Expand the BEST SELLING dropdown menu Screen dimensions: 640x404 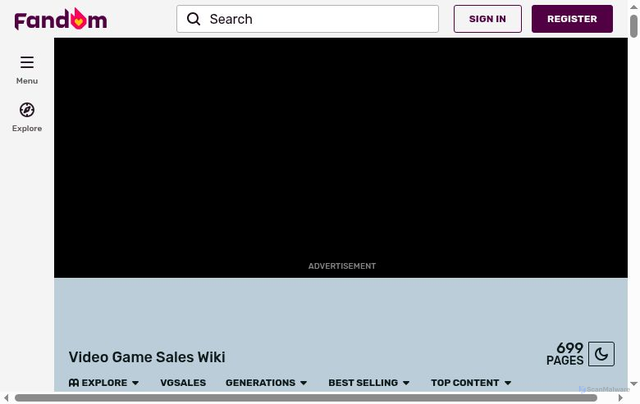point(369,383)
